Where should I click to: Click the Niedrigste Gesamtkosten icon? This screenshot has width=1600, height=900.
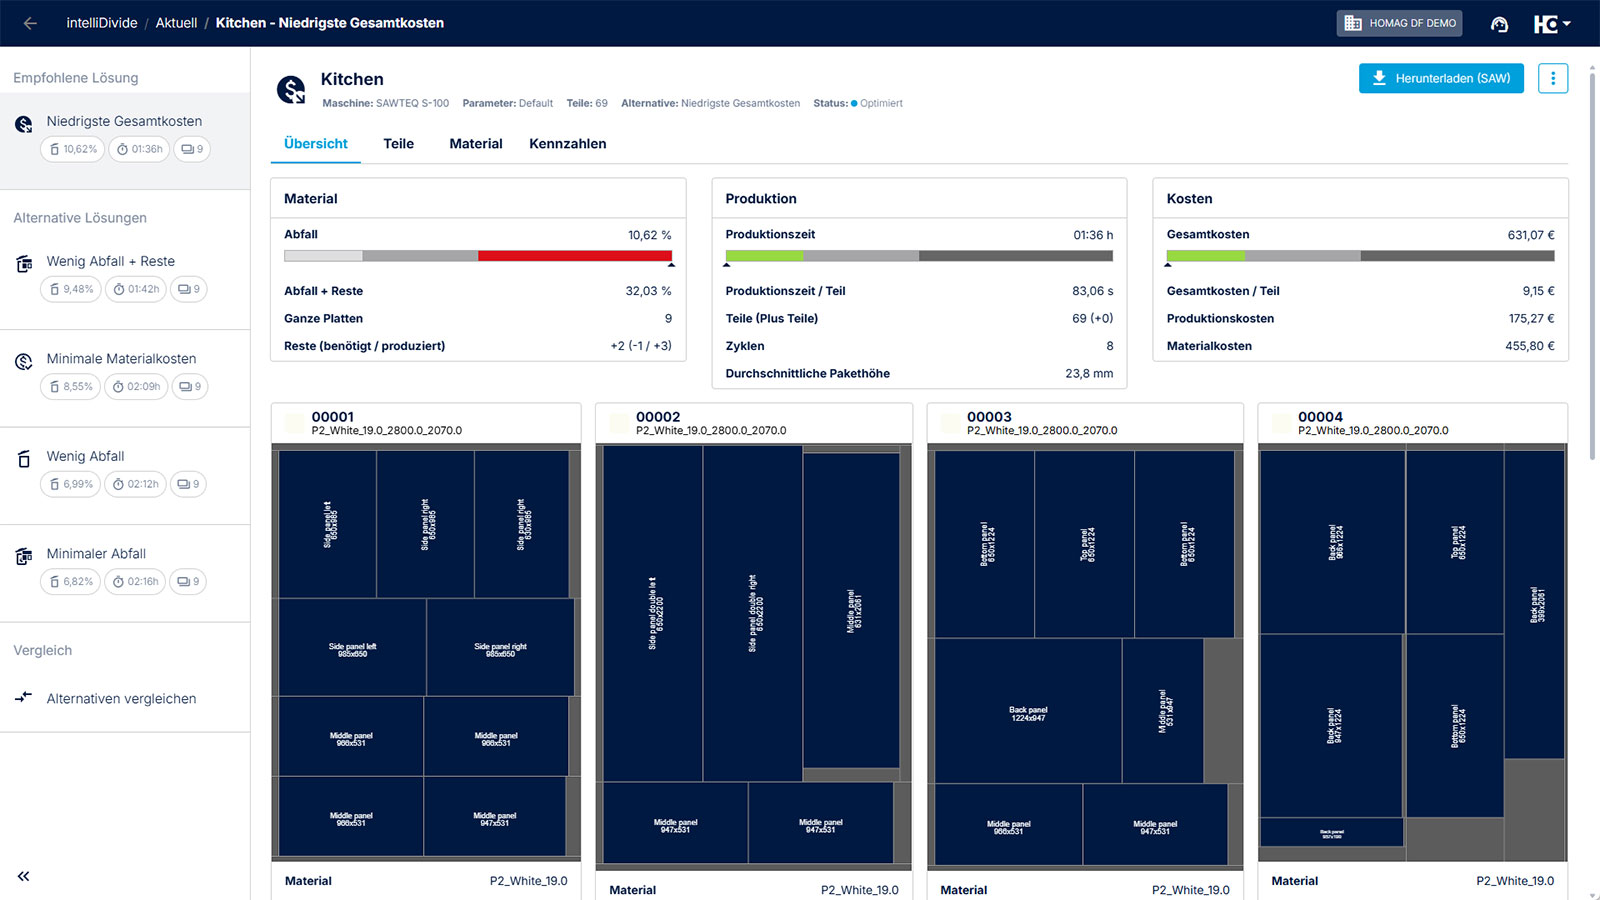24,124
